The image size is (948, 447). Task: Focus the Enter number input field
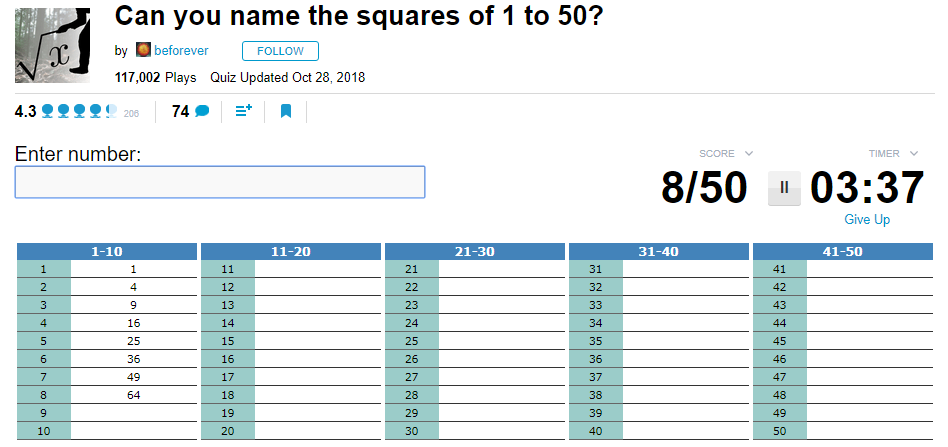[x=220, y=182]
